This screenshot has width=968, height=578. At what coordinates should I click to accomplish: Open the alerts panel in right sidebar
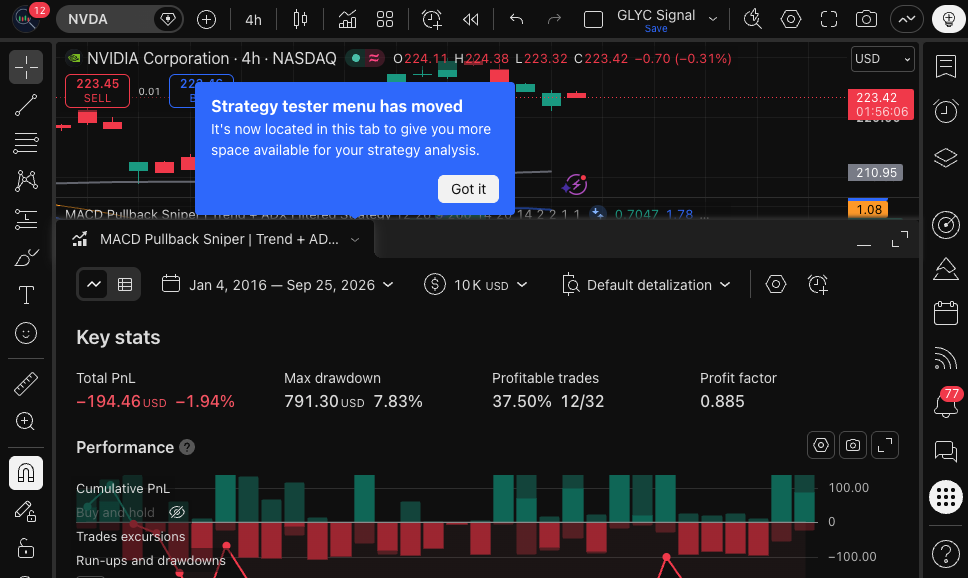(946, 111)
